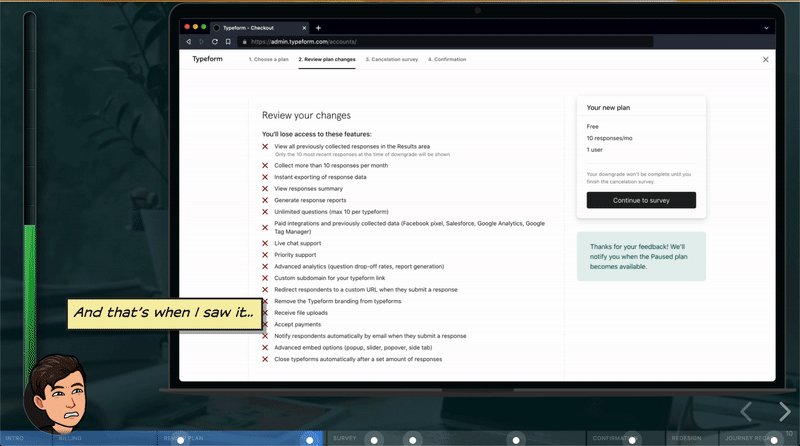This screenshot has height=446, width=800.
Task: Click the Continue to survey button
Action: (x=641, y=200)
